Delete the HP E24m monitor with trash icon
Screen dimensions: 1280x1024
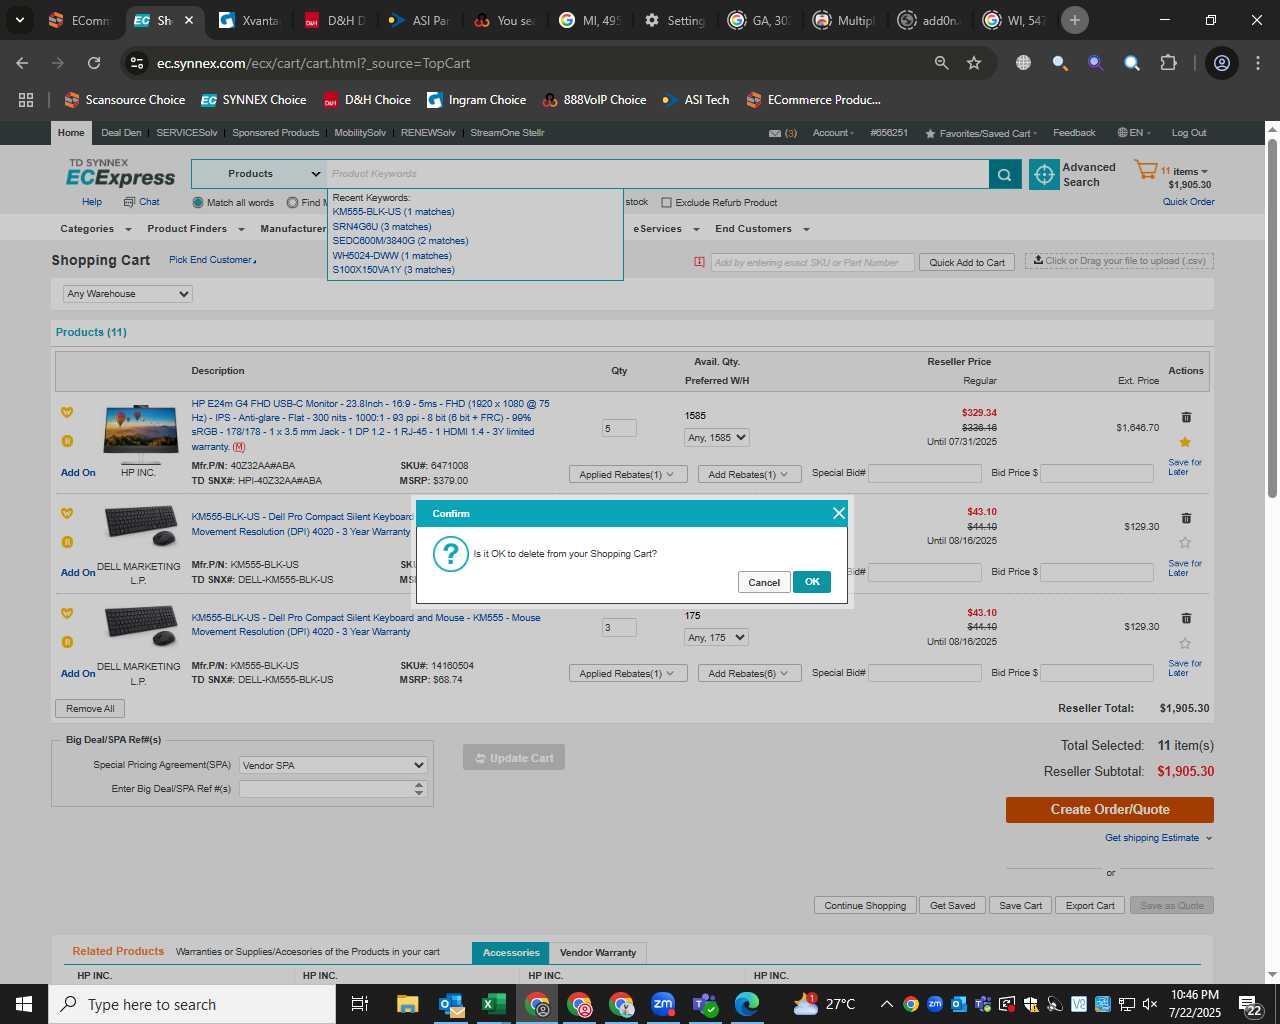tap(1186, 417)
